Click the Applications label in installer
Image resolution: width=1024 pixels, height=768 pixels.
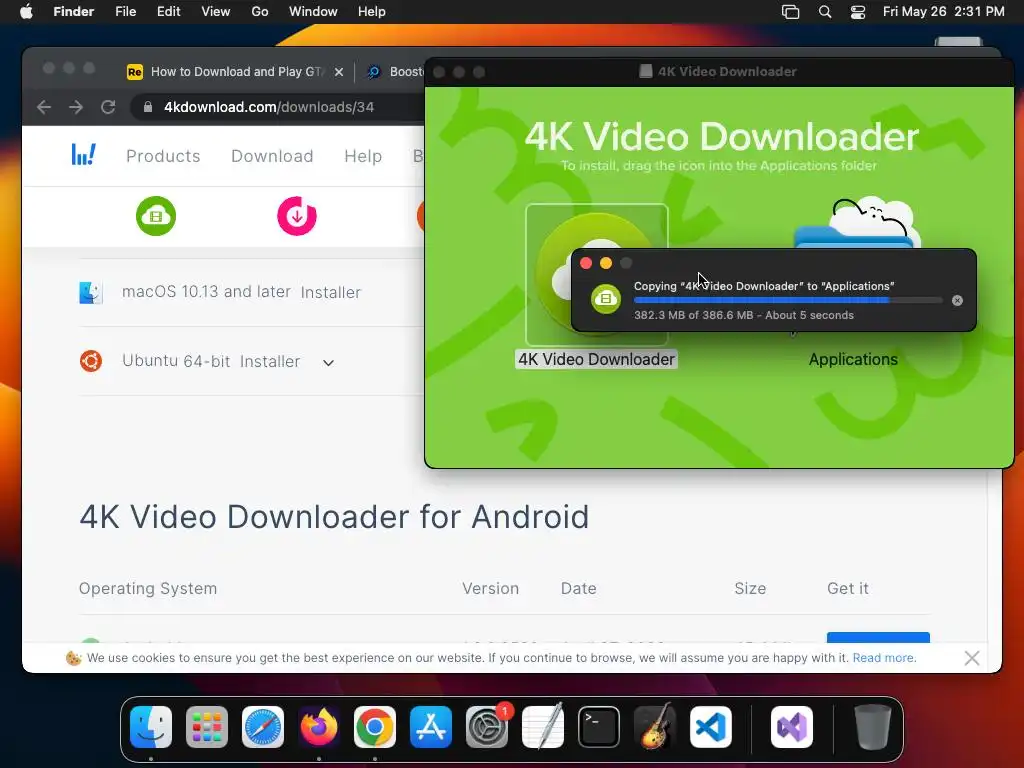[853, 360]
